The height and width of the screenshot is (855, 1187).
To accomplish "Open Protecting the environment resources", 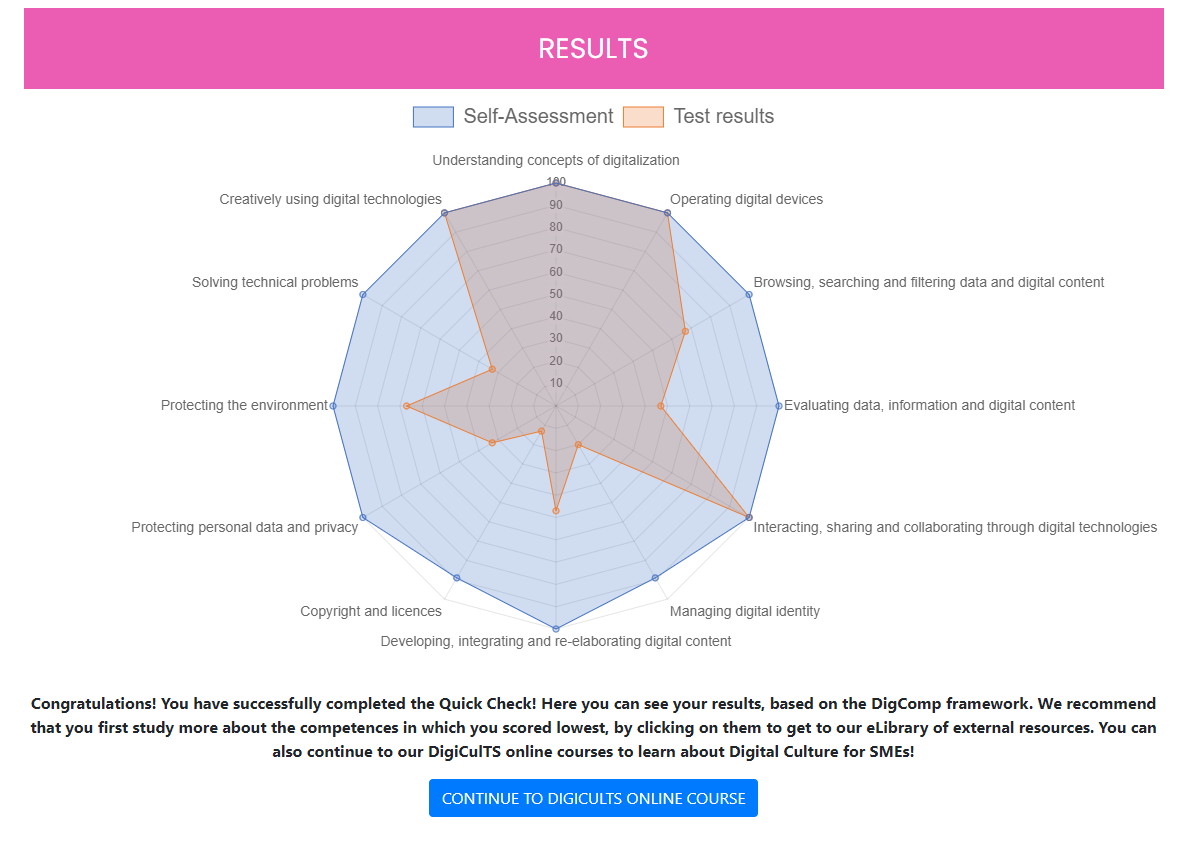I will pyautogui.click(x=245, y=405).
